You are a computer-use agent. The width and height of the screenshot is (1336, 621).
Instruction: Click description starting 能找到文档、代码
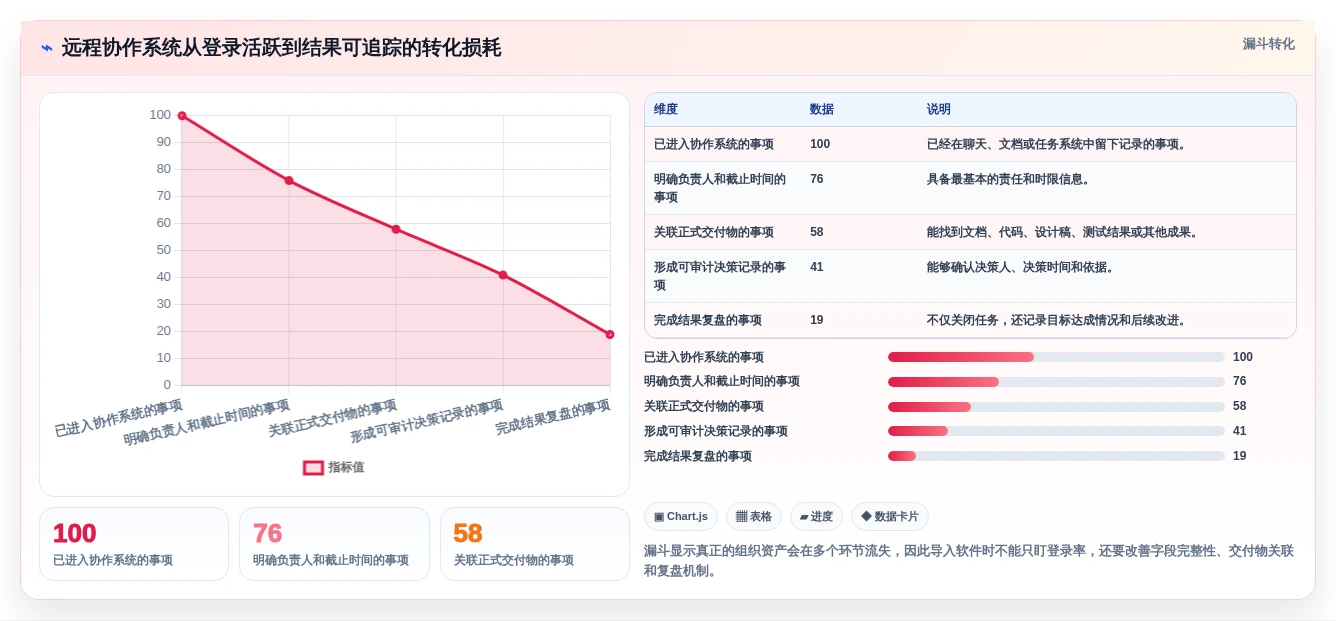(1063, 232)
